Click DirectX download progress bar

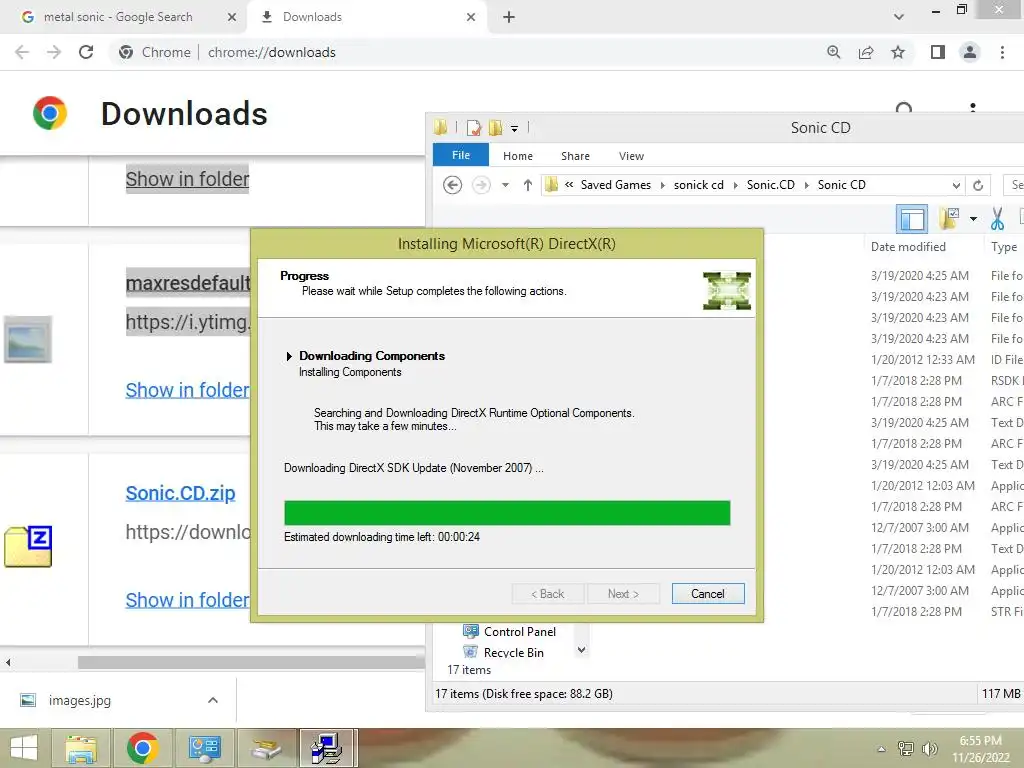pyautogui.click(x=507, y=513)
